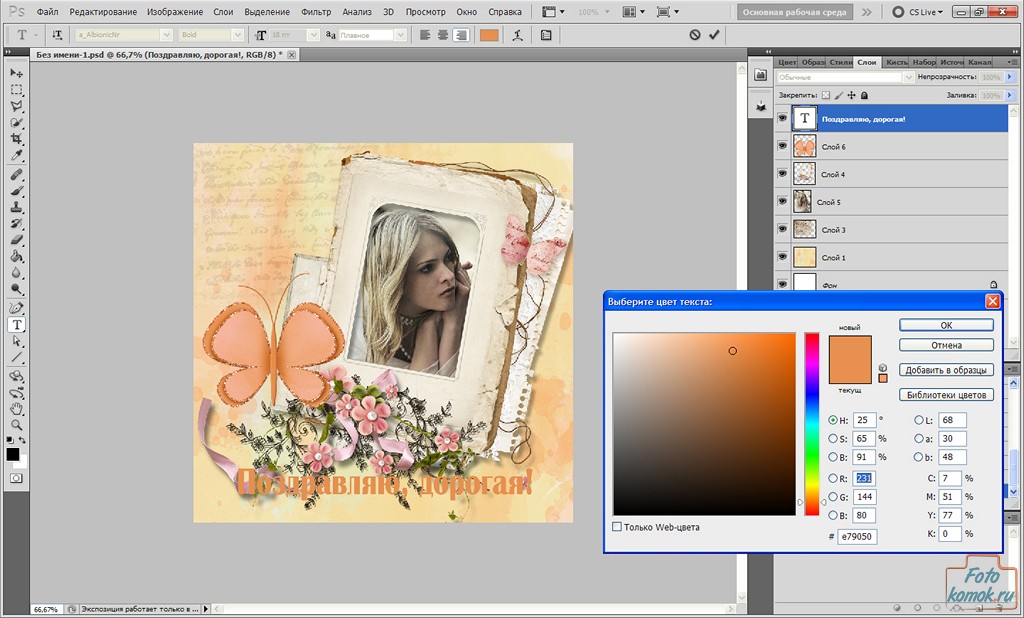The image size is (1024, 618).
Task: Commit text edits with the checkmark icon
Action: (x=714, y=34)
